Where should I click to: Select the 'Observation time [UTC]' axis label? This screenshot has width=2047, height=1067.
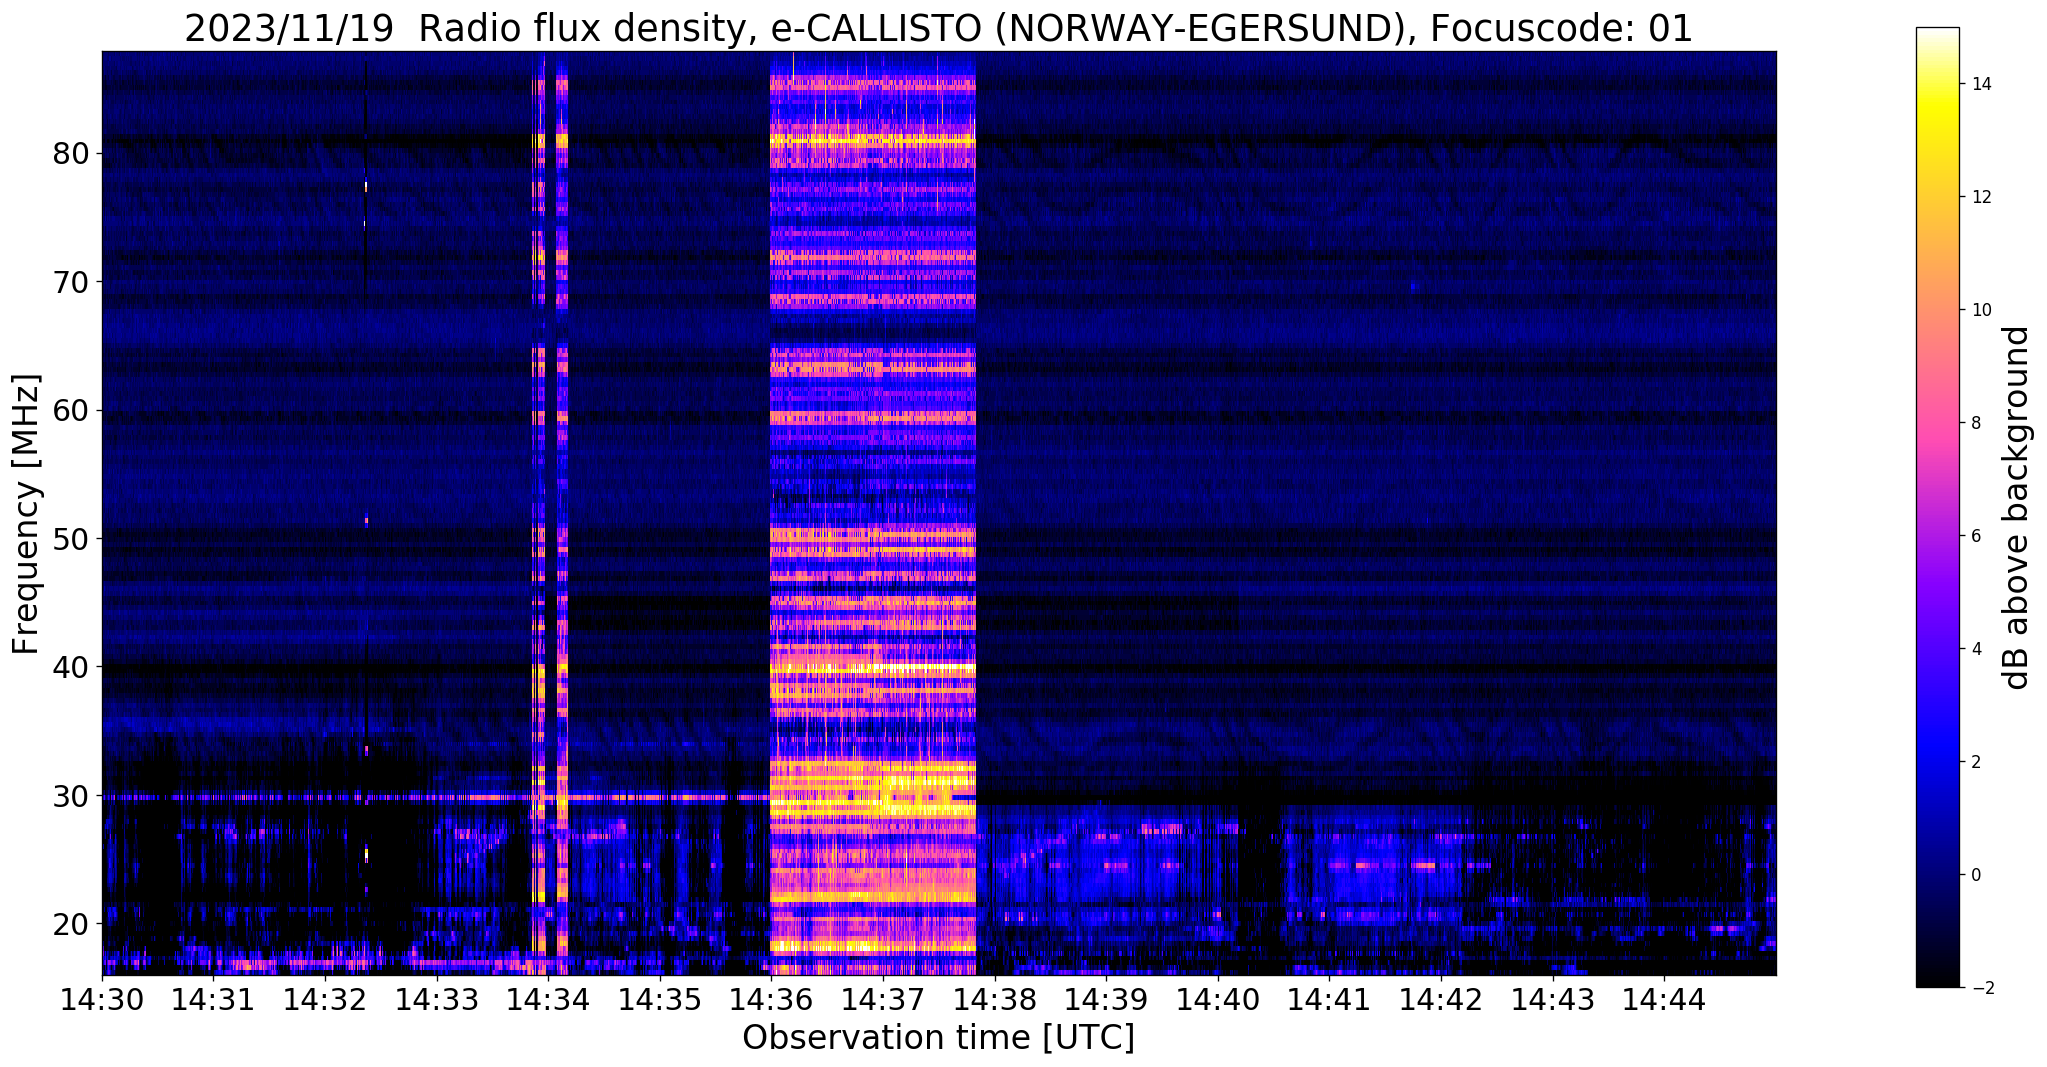point(938,1038)
